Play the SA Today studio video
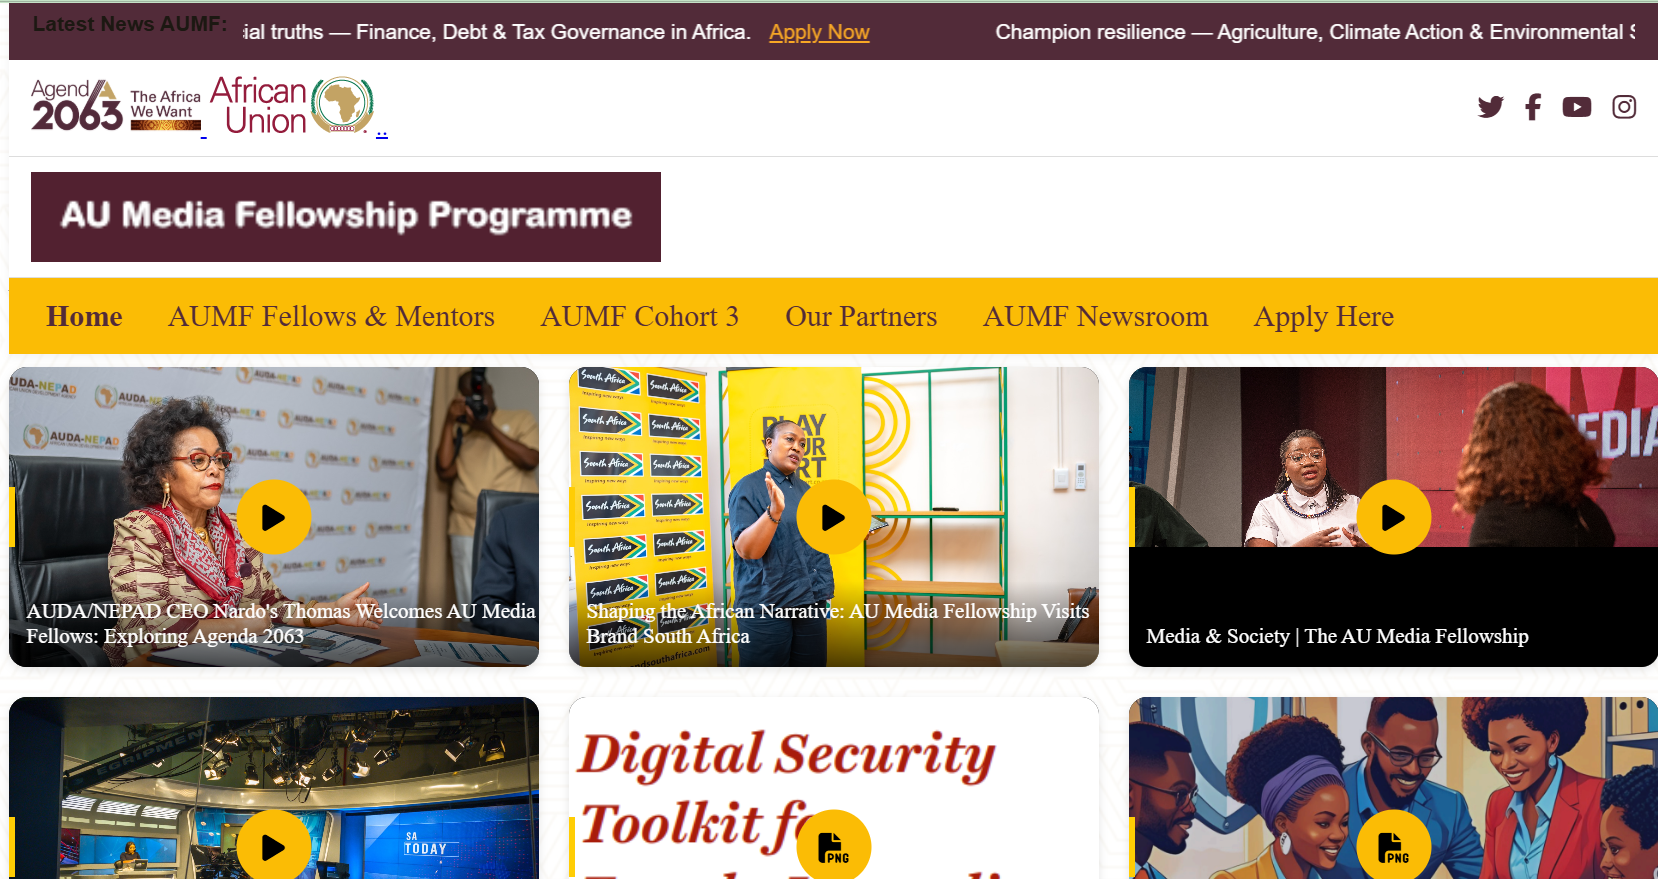 pos(274,846)
